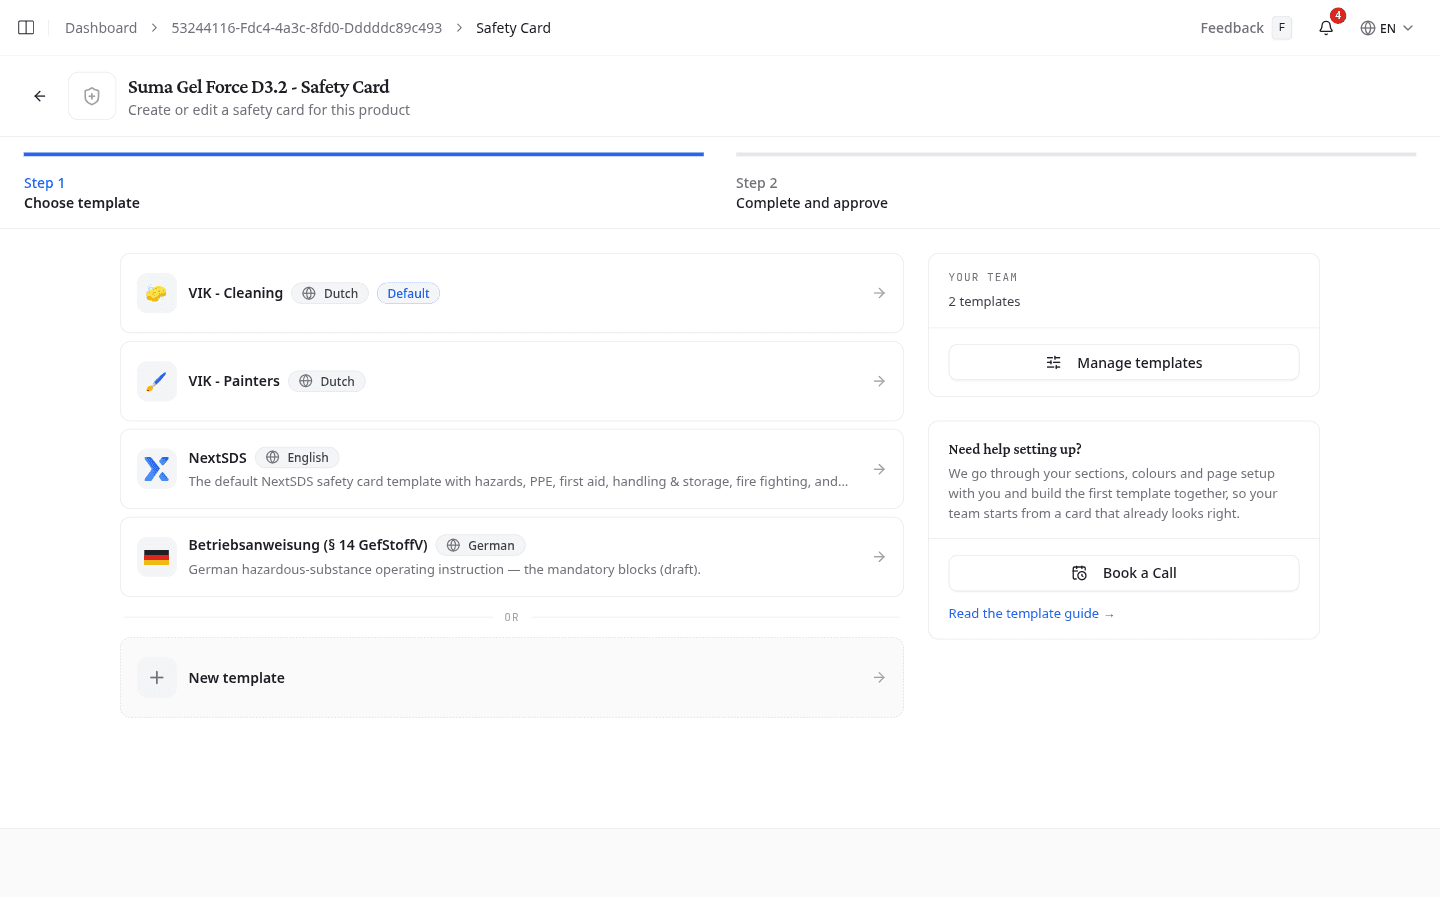The width and height of the screenshot is (1440, 900).
Task: Click the Safety Card breadcrumb
Action: 513,28
